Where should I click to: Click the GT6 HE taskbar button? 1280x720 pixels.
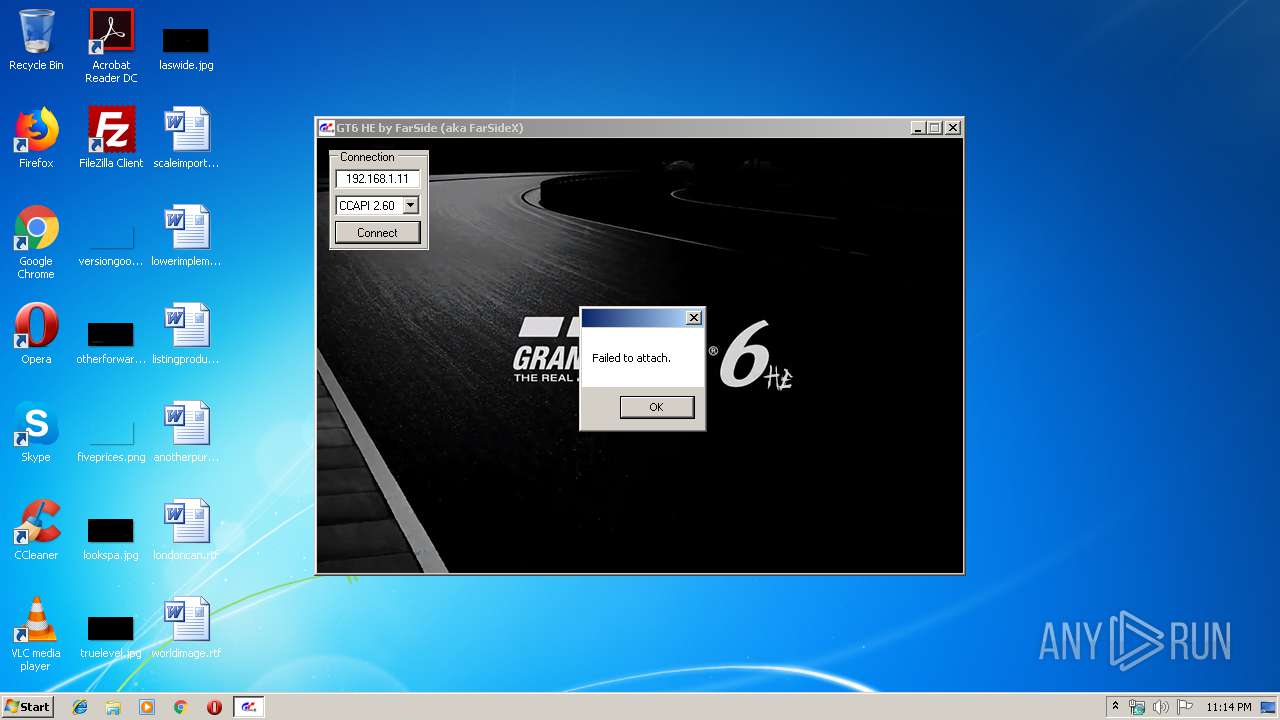pos(249,707)
